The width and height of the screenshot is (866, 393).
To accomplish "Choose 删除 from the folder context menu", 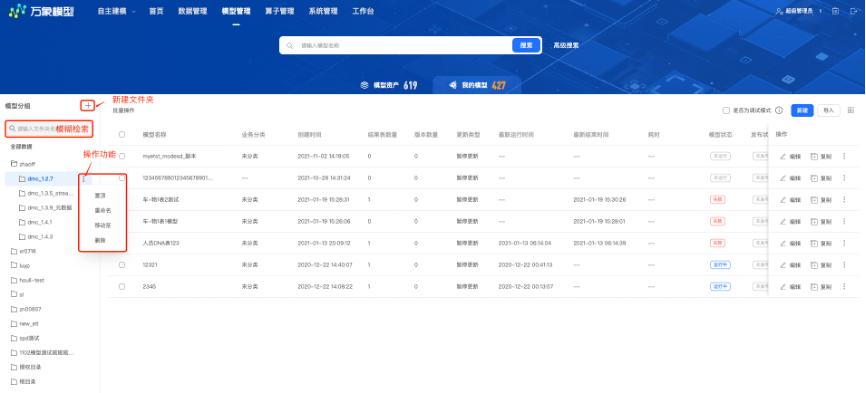I will 100,240.
